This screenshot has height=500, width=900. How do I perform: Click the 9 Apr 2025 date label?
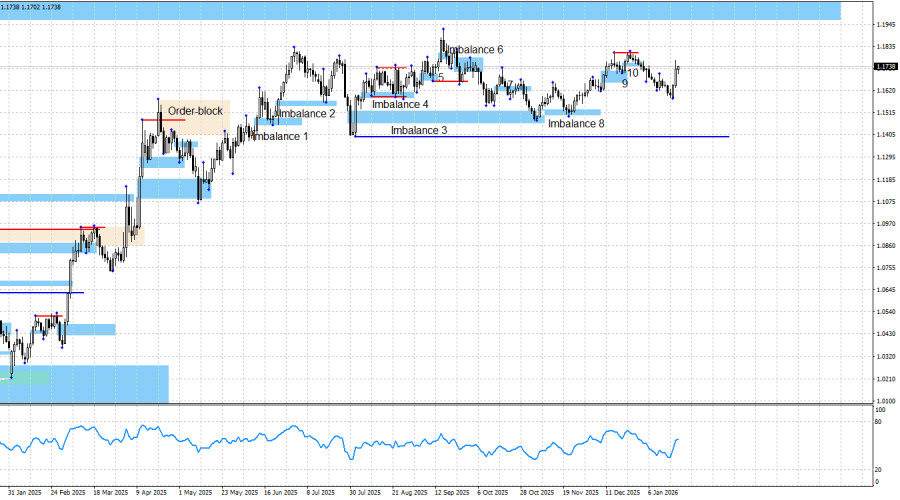pos(151,493)
